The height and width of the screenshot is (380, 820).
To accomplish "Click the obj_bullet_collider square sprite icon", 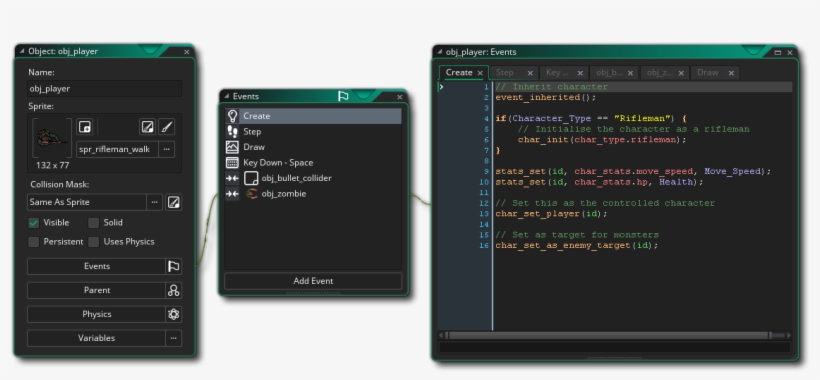I will (252, 178).
